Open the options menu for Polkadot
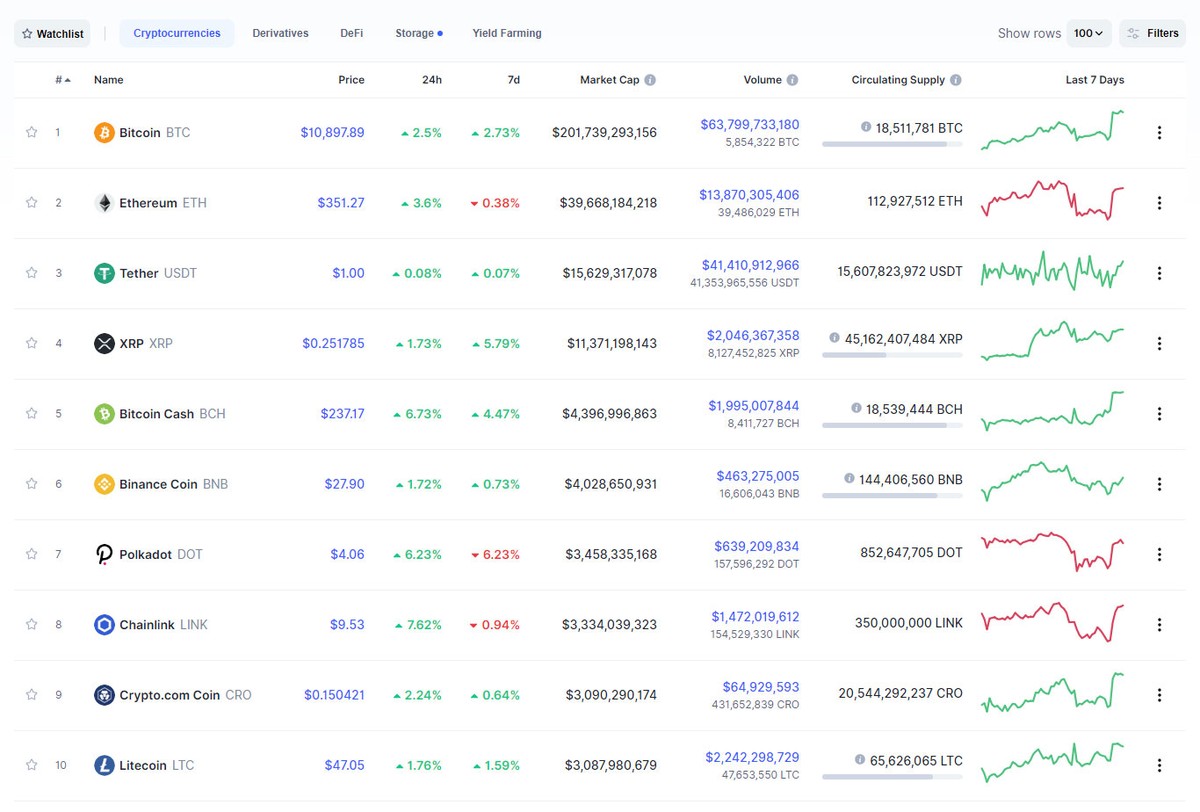The width and height of the screenshot is (1200, 812). click(1159, 554)
